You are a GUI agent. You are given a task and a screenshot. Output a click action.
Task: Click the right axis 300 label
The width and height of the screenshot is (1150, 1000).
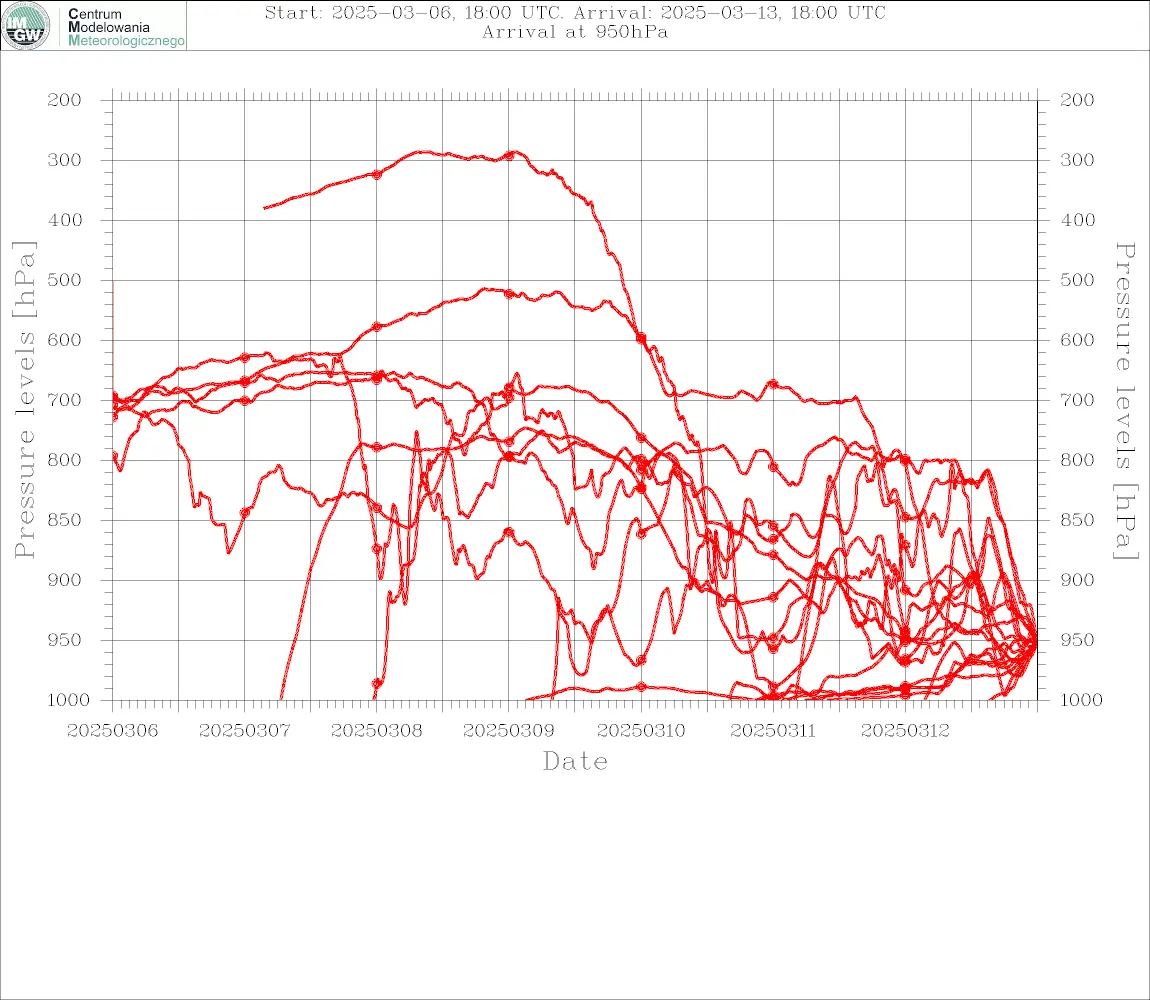tap(1077, 160)
